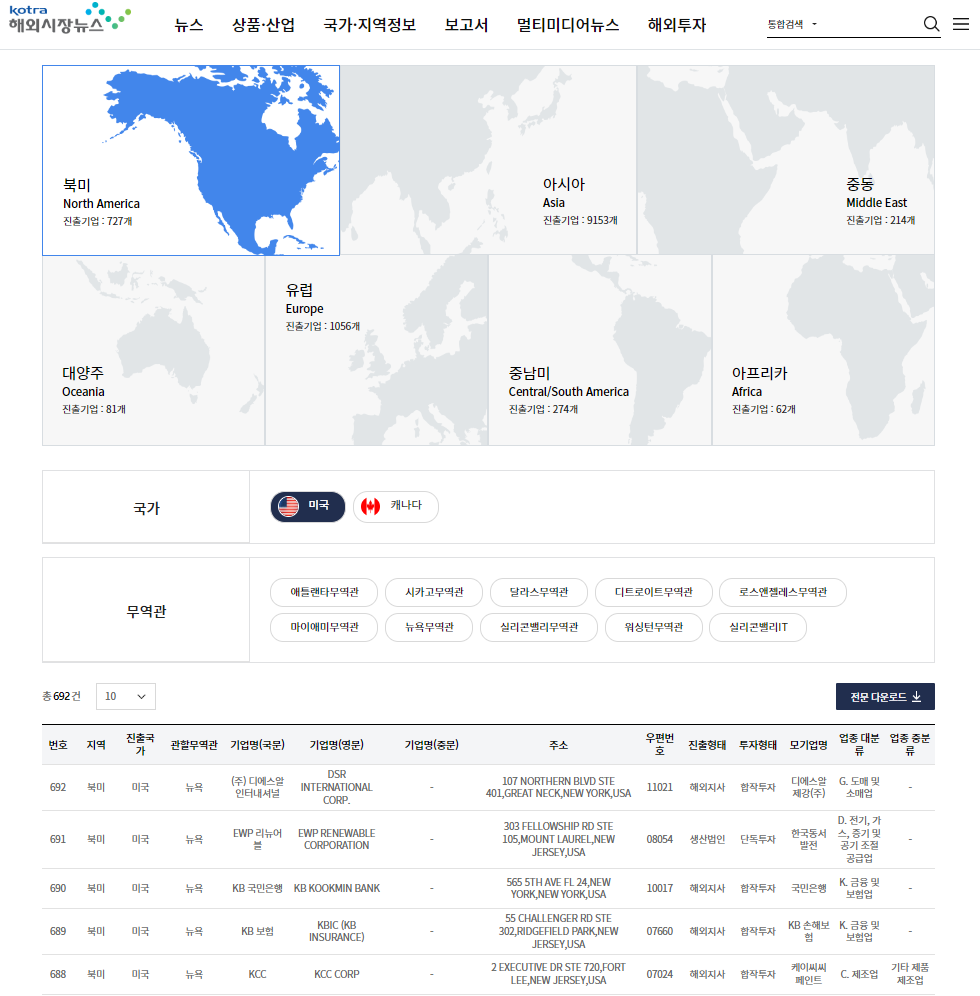Filter by 로스앤젤레스무역관
980x996 pixels.
pyautogui.click(x=782, y=593)
